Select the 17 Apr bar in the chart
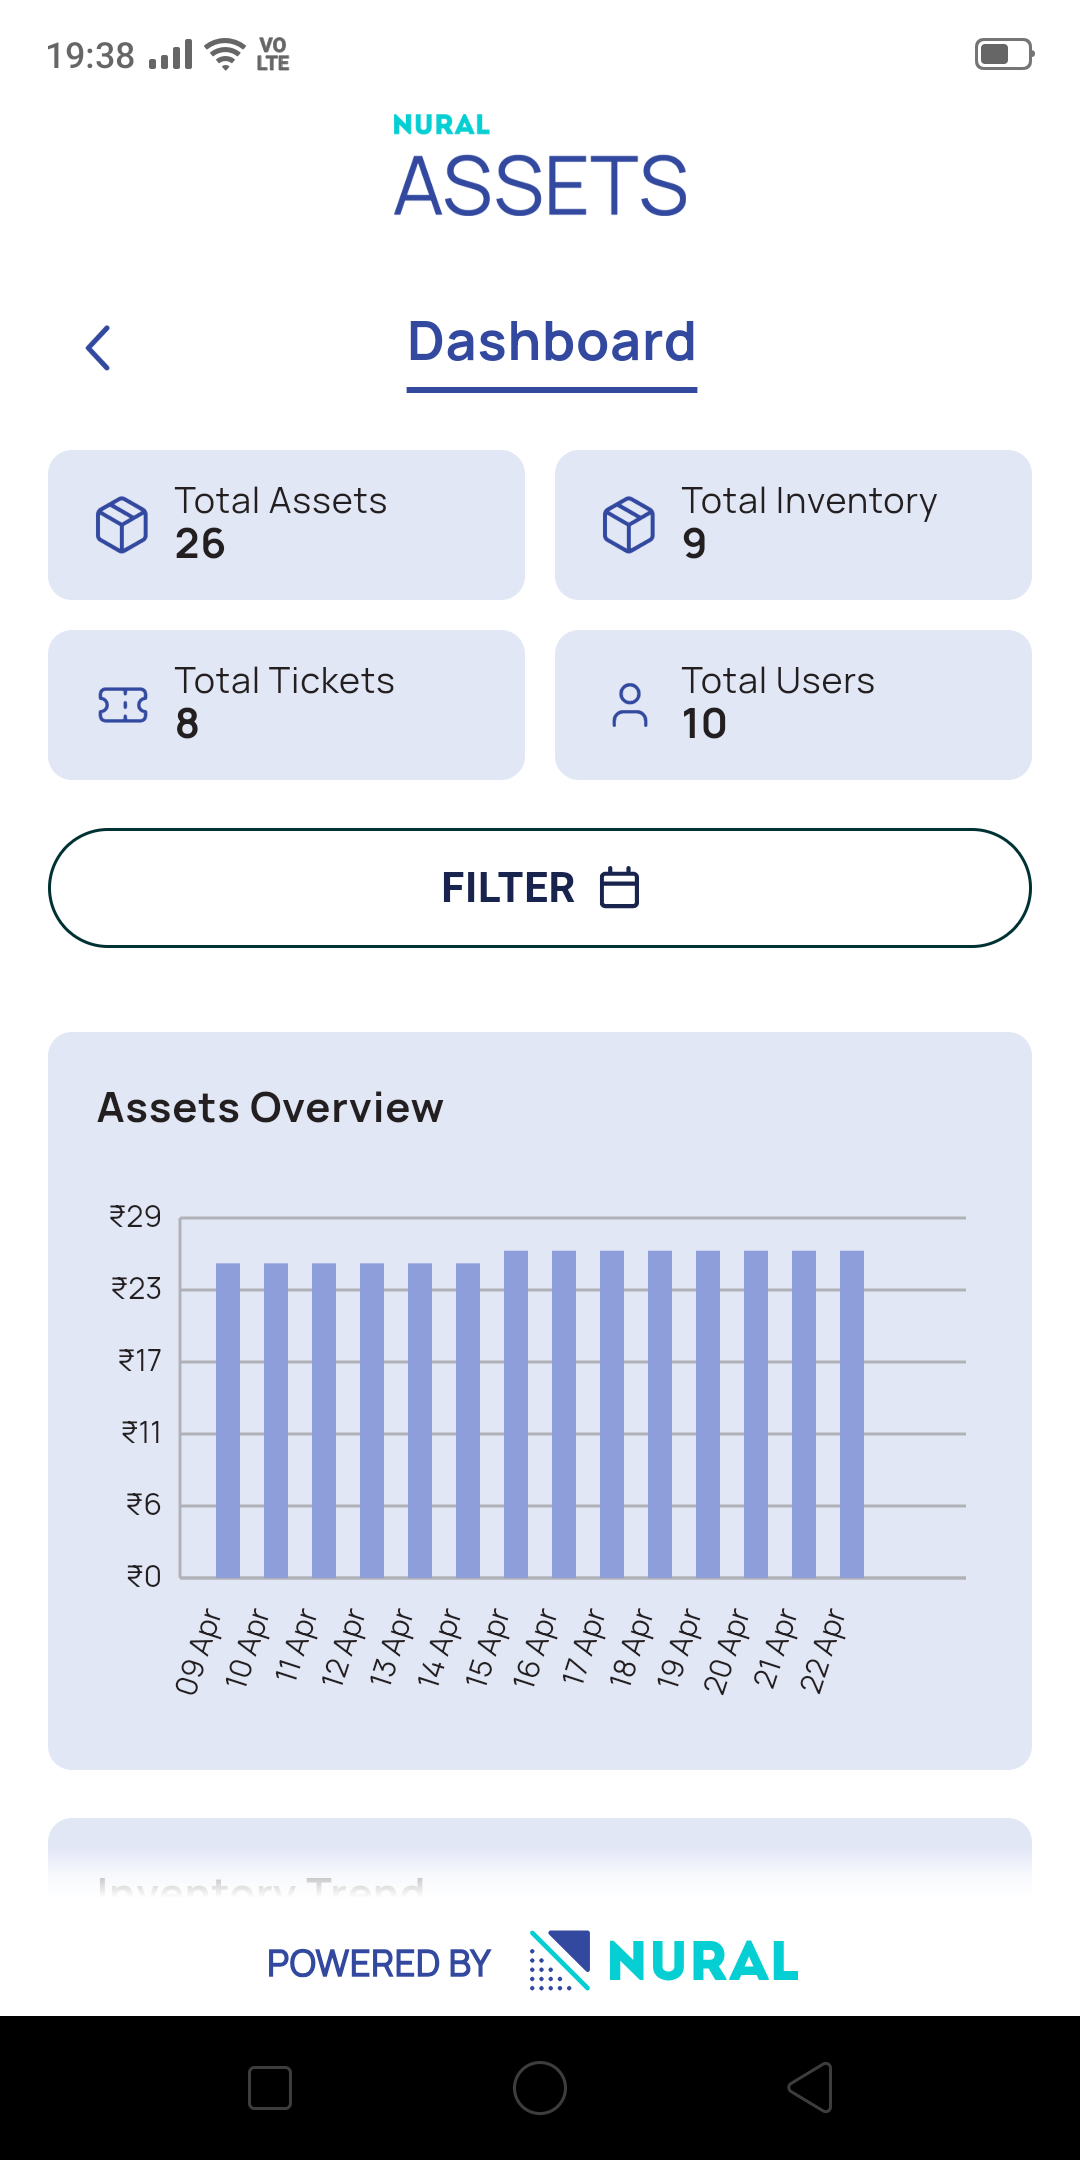Image resolution: width=1080 pixels, height=2160 pixels. click(612, 1414)
